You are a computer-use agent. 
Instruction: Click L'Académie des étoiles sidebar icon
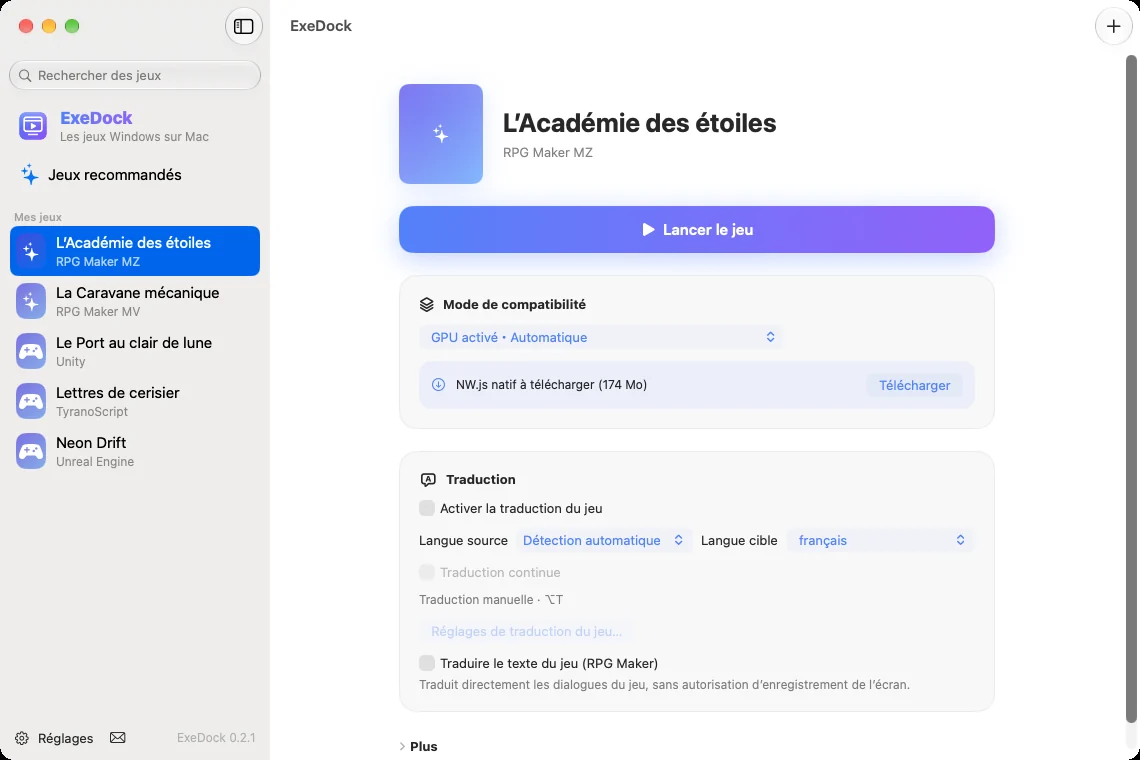(x=31, y=251)
